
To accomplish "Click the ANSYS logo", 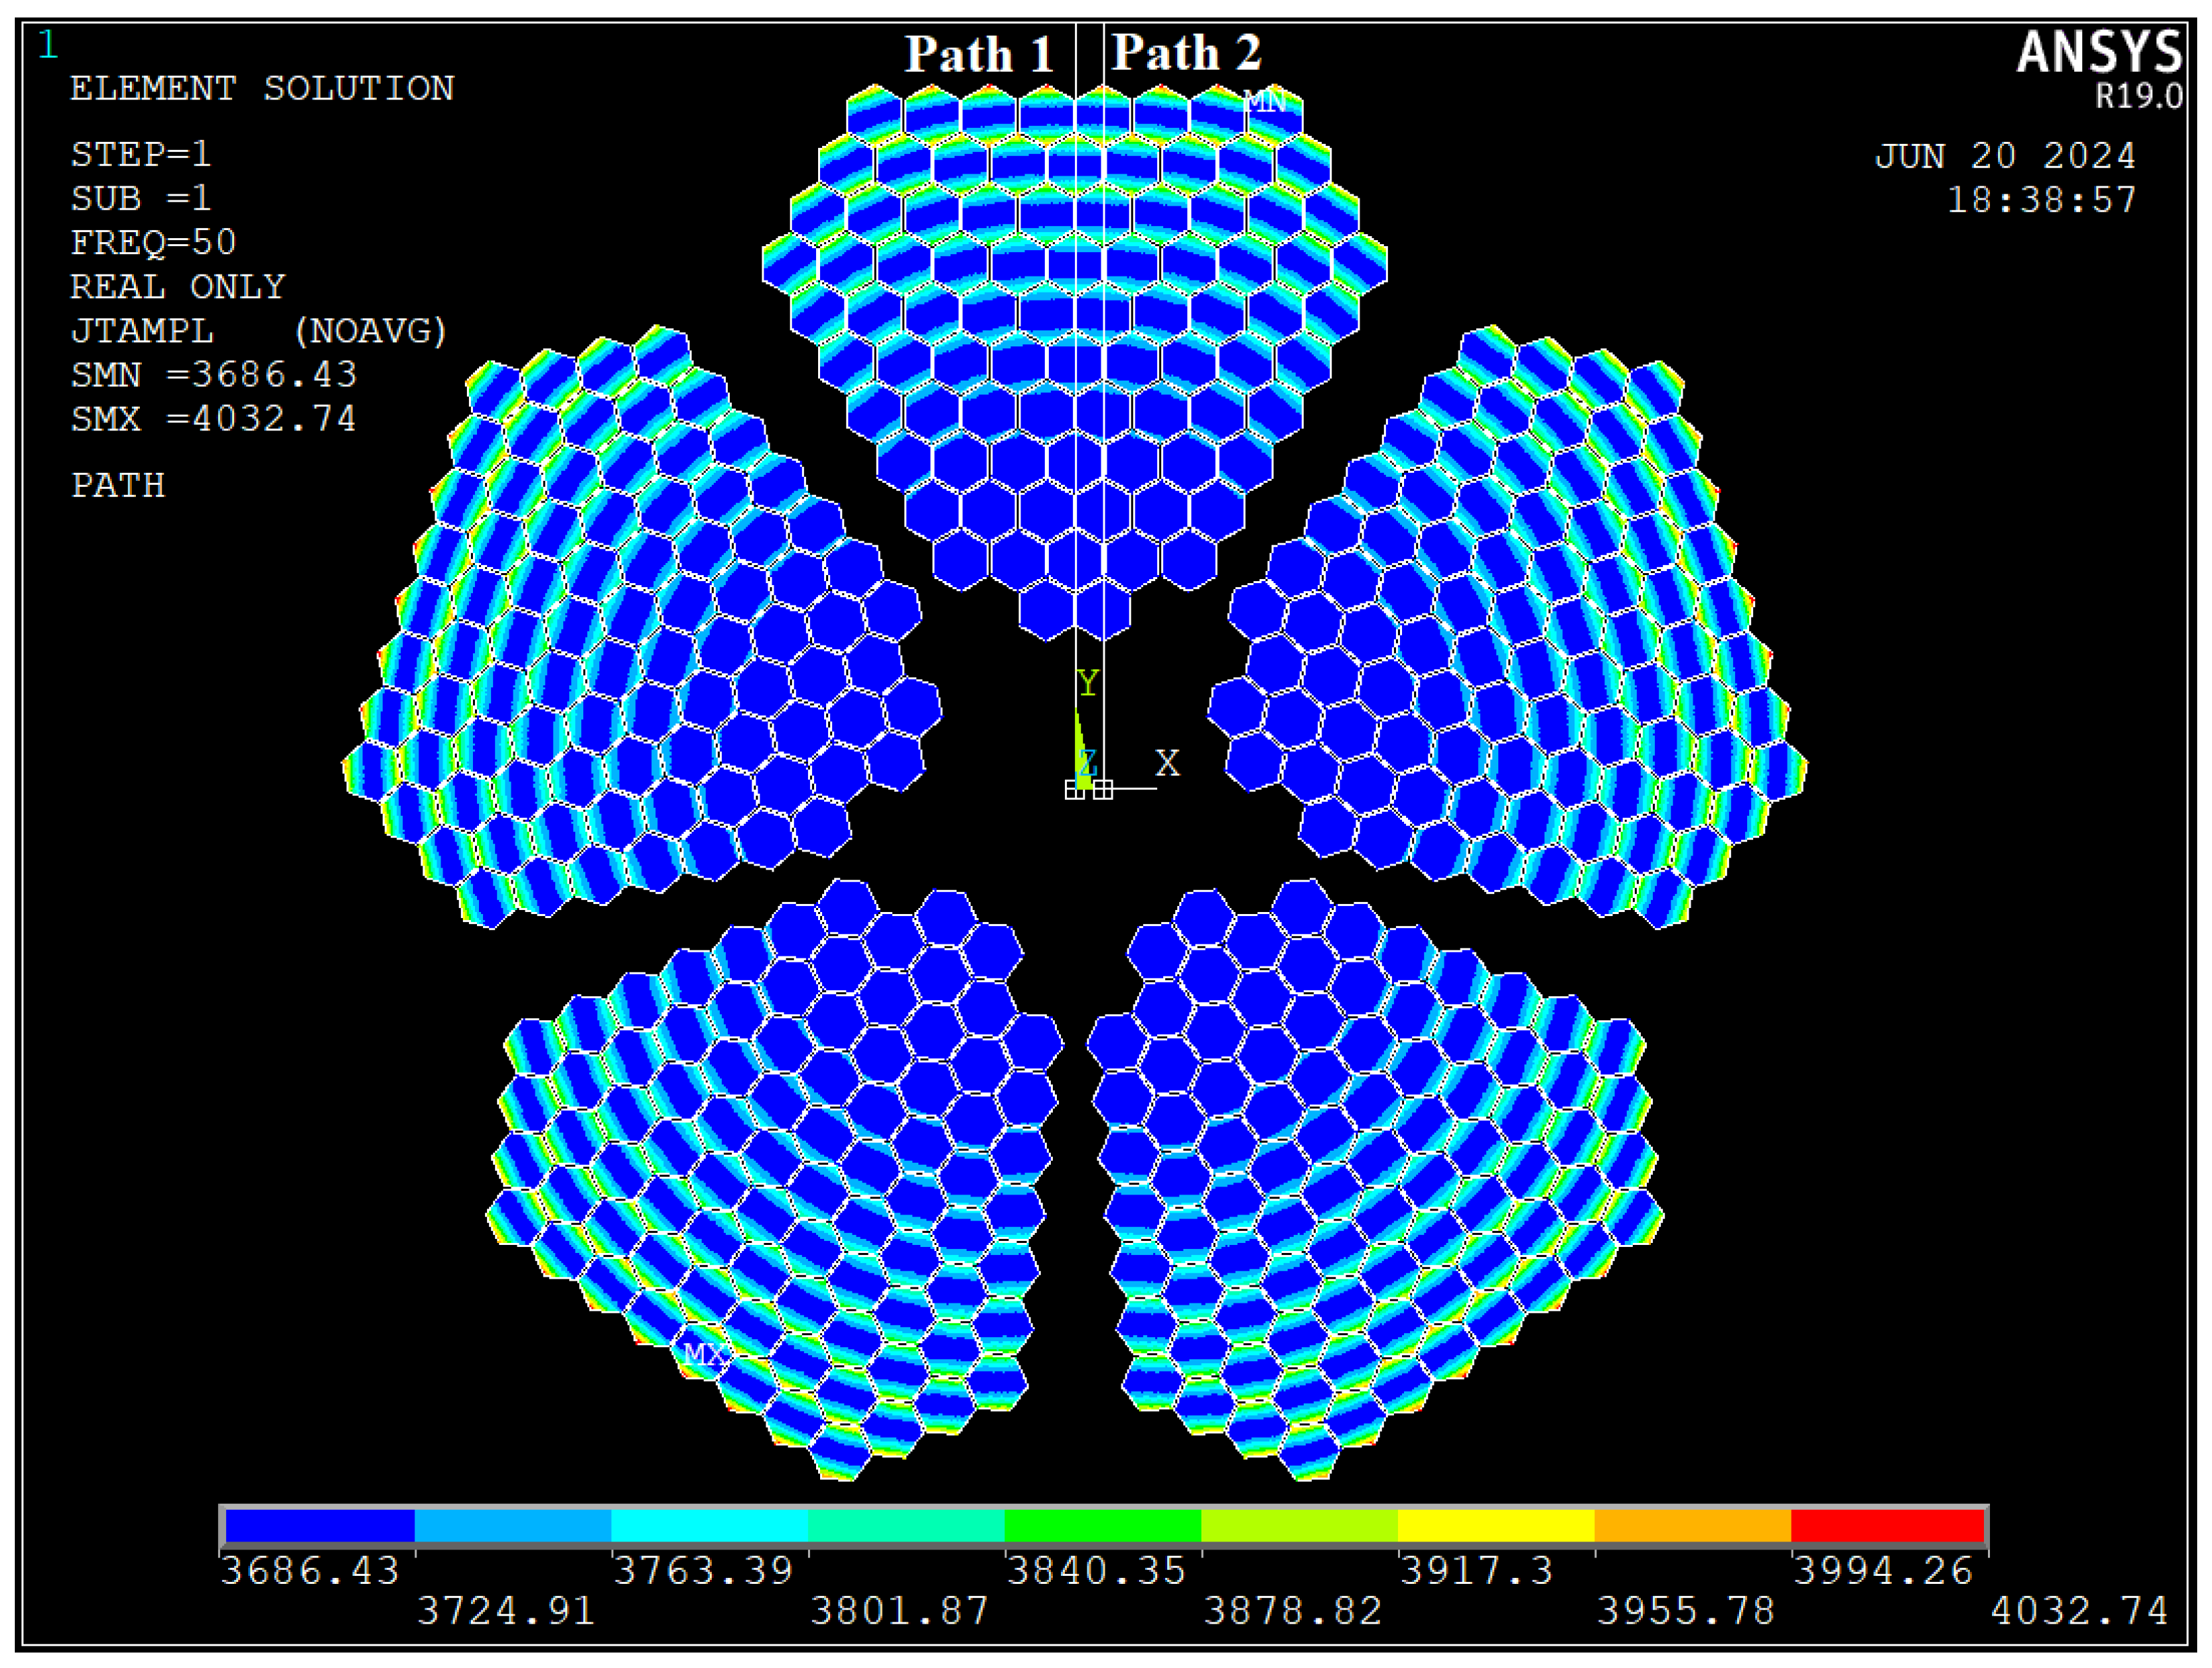I will 2099,52.
